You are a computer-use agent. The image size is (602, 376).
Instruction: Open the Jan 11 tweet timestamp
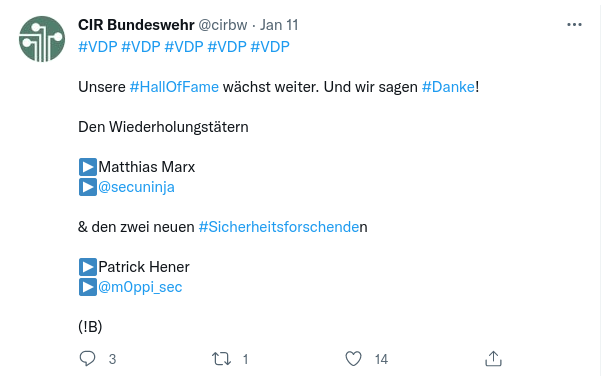point(279,25)
